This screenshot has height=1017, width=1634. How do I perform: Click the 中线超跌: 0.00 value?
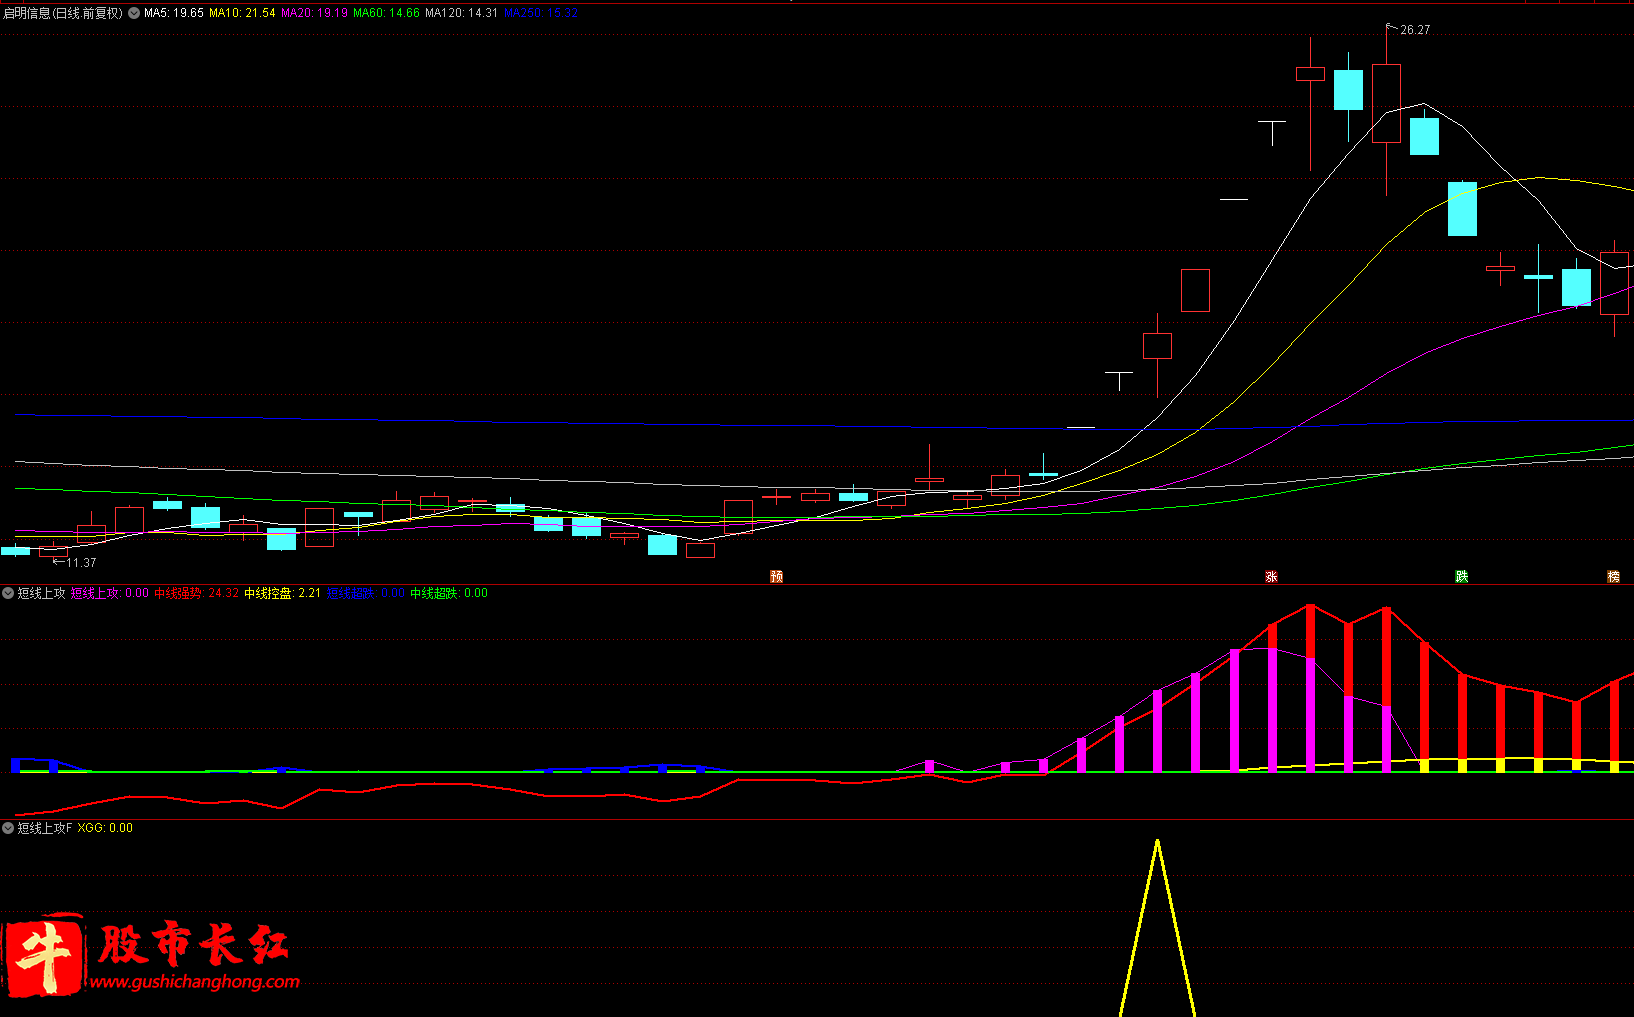449,593
